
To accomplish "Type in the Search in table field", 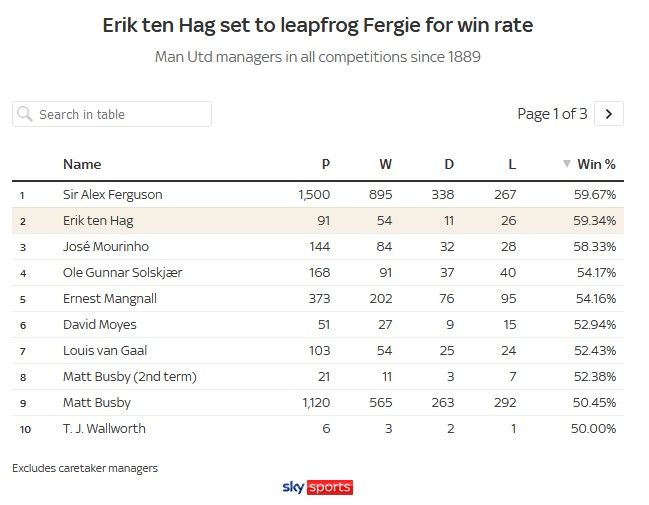I will coord(120,114).
